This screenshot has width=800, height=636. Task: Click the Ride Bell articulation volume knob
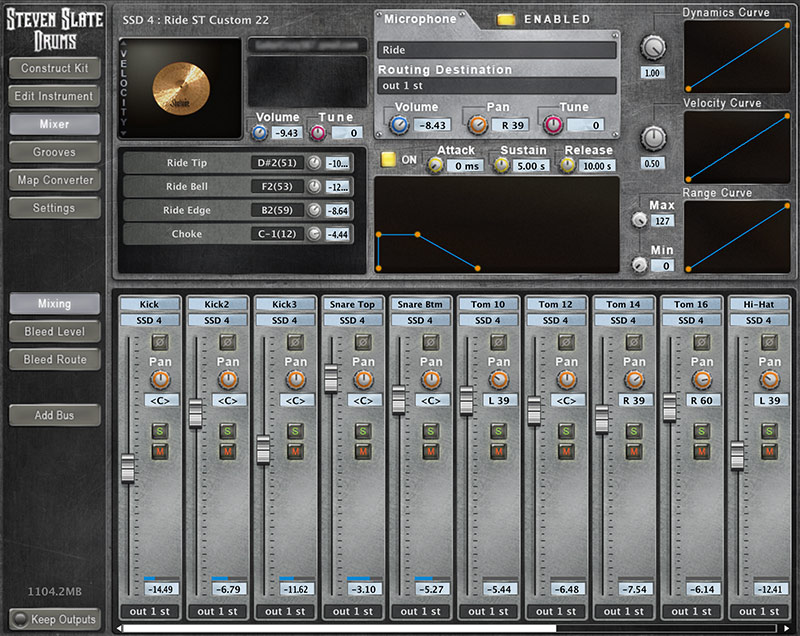[x=314, y=187]
